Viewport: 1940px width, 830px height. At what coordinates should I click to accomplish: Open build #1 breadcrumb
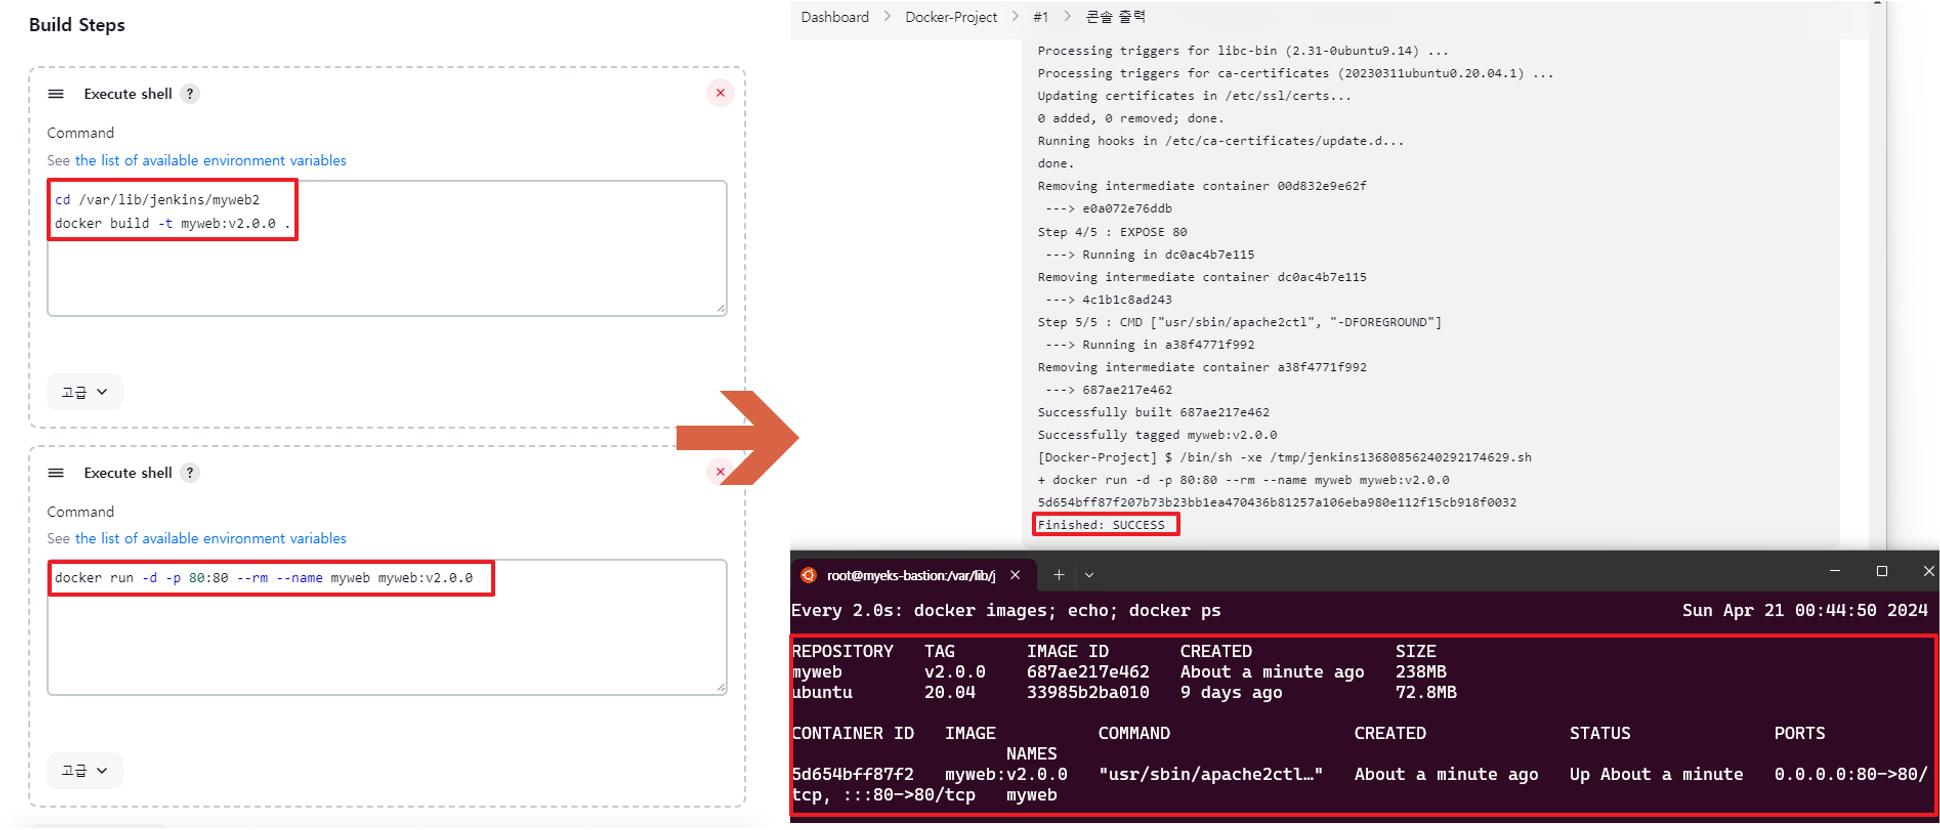1041,17
